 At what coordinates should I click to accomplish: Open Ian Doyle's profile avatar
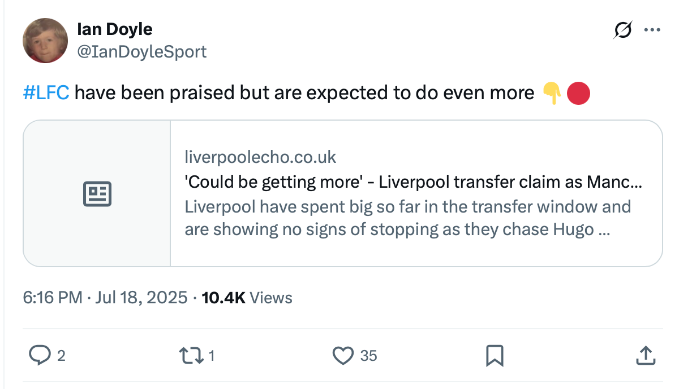click(x=45, y=40)
